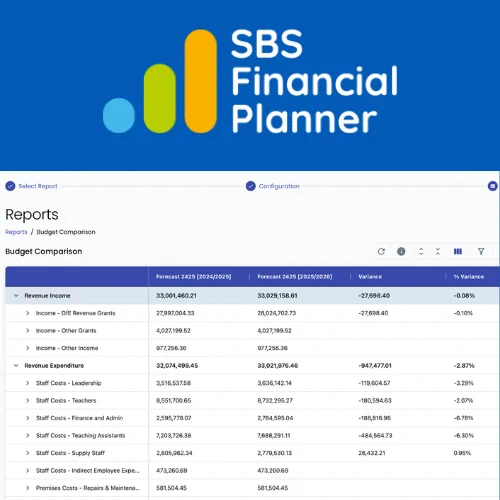This screenshot has width=500, height=500.
Task: Expand Staff Costs - Finance and Admin row
Action: click(28, 418)
